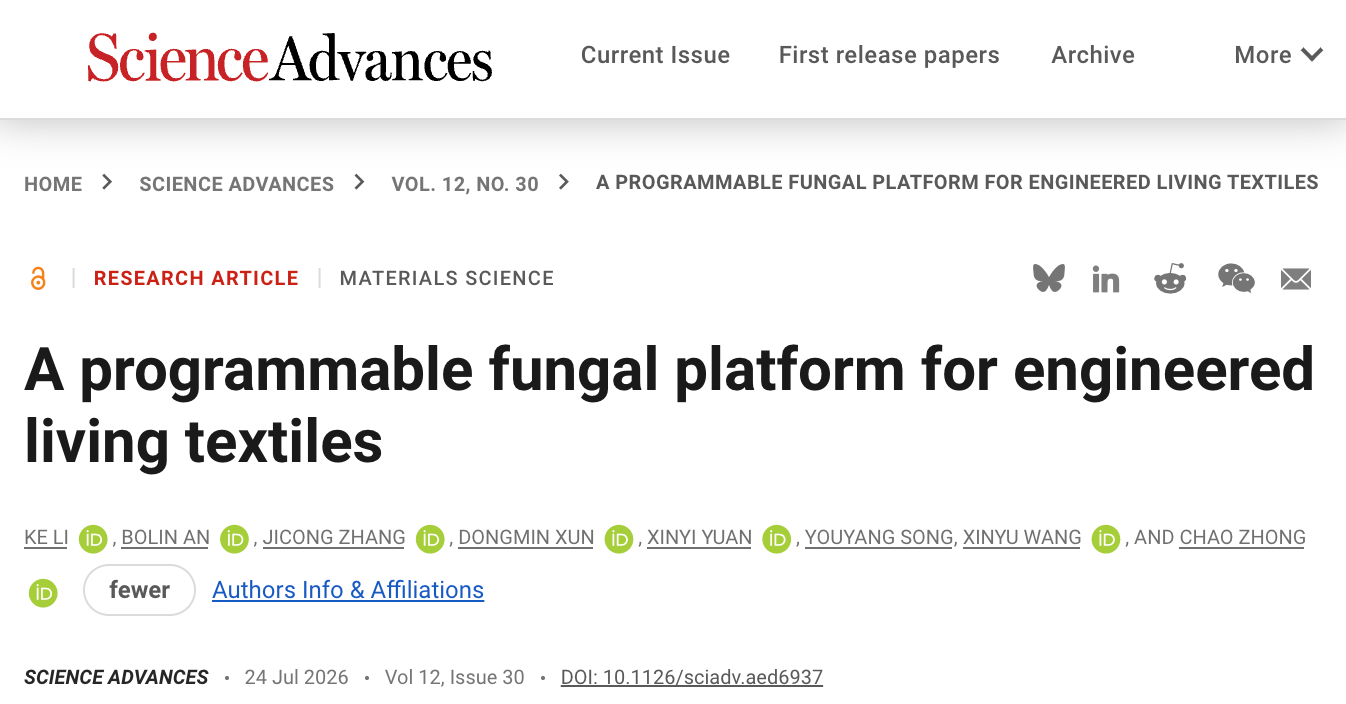
Task: Share article on Bluesky butterfly icon
Action: click(1049, 278)
